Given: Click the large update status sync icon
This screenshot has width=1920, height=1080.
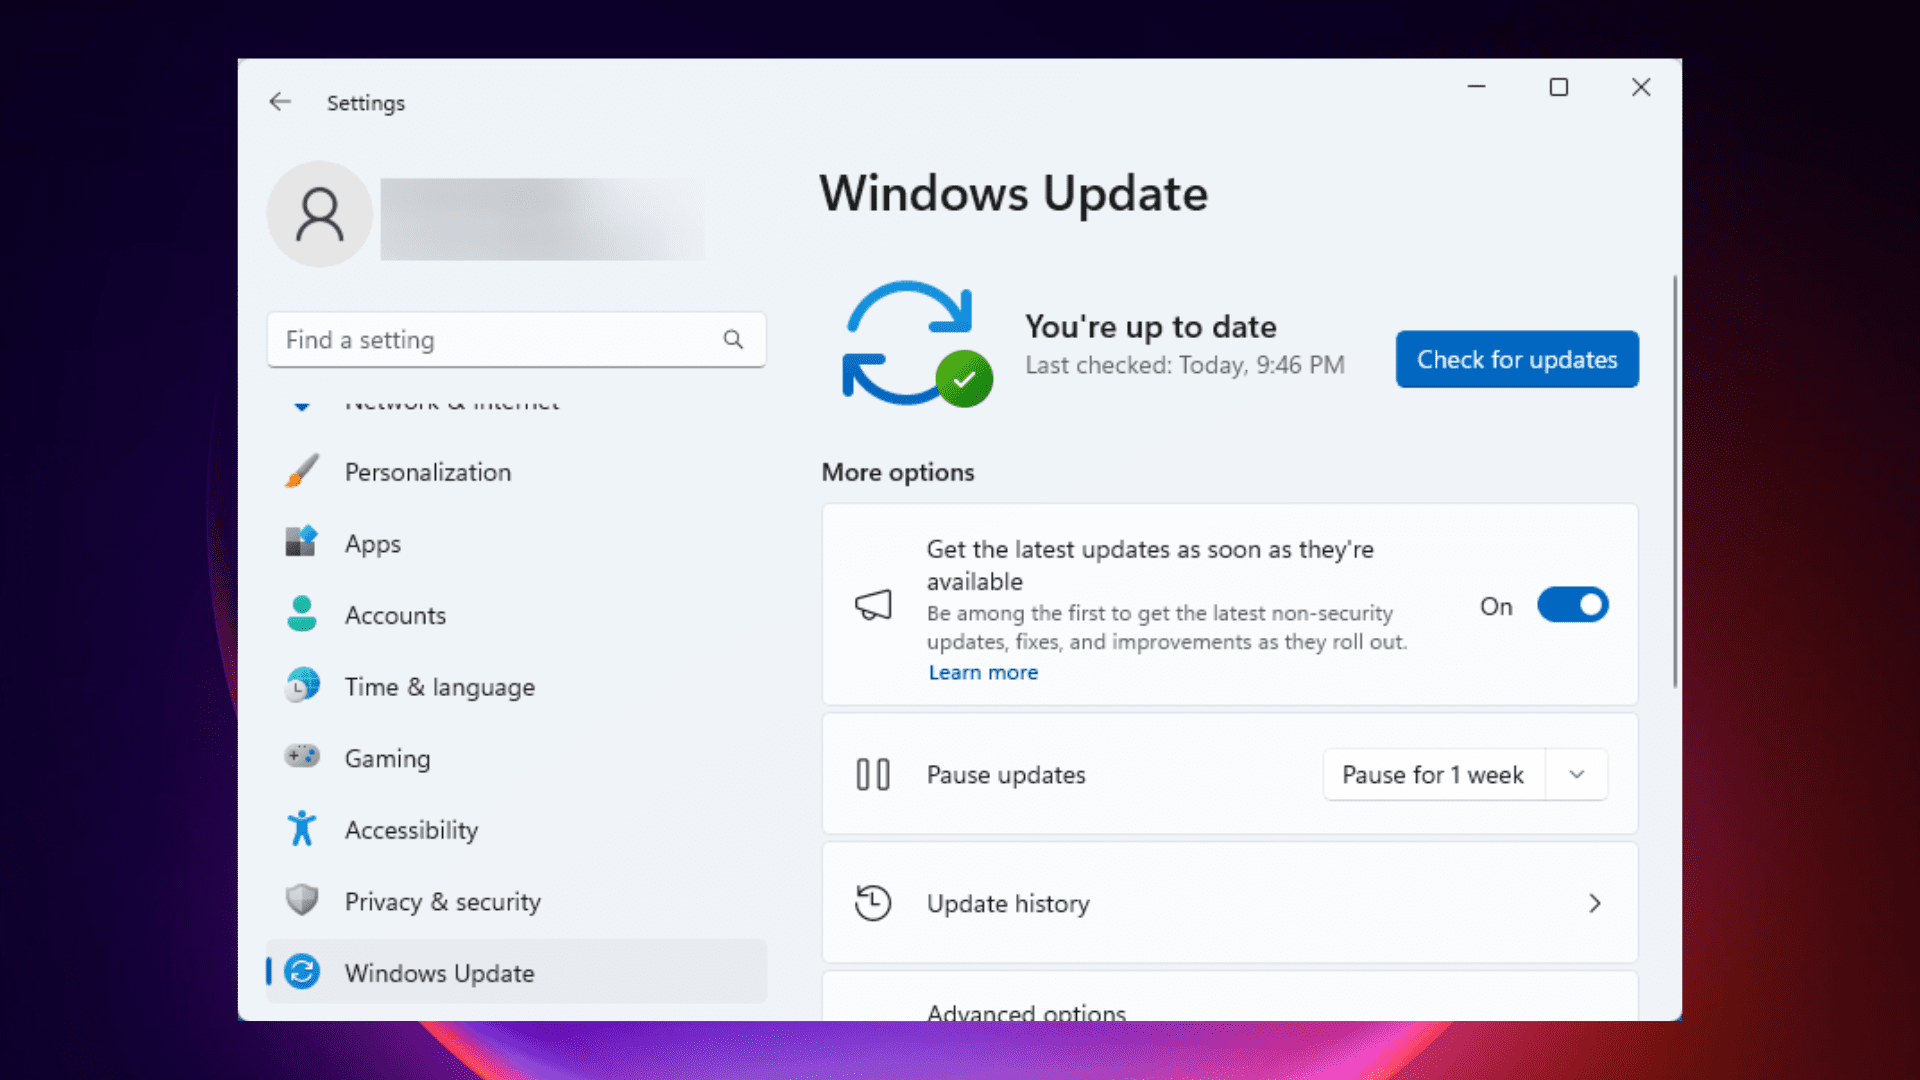Looking at the screenshot, I should (x=917, y=344).
